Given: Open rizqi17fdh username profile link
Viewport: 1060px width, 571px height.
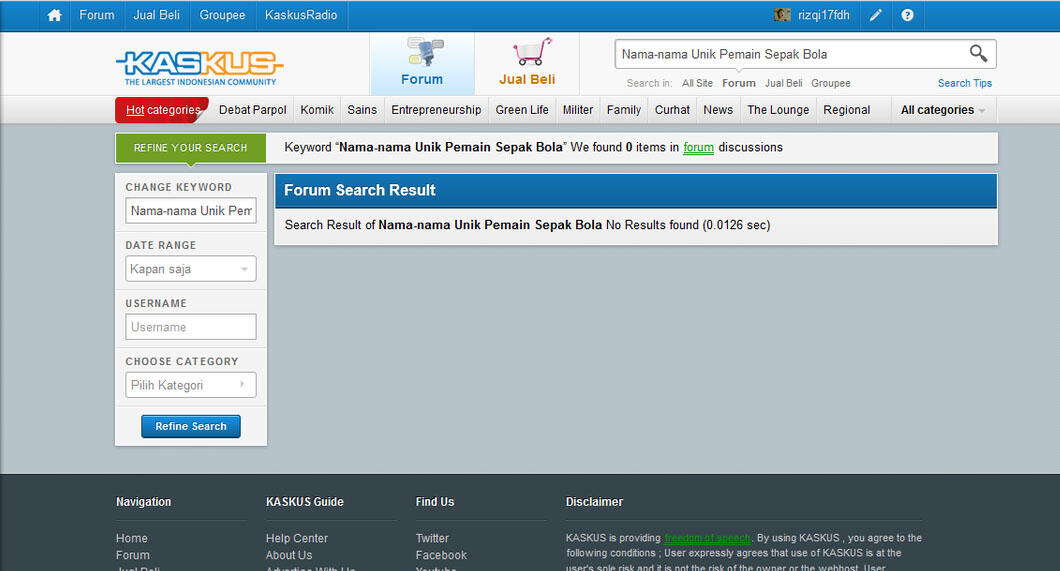Looking at the screenshot, I should tap(823, 15).
